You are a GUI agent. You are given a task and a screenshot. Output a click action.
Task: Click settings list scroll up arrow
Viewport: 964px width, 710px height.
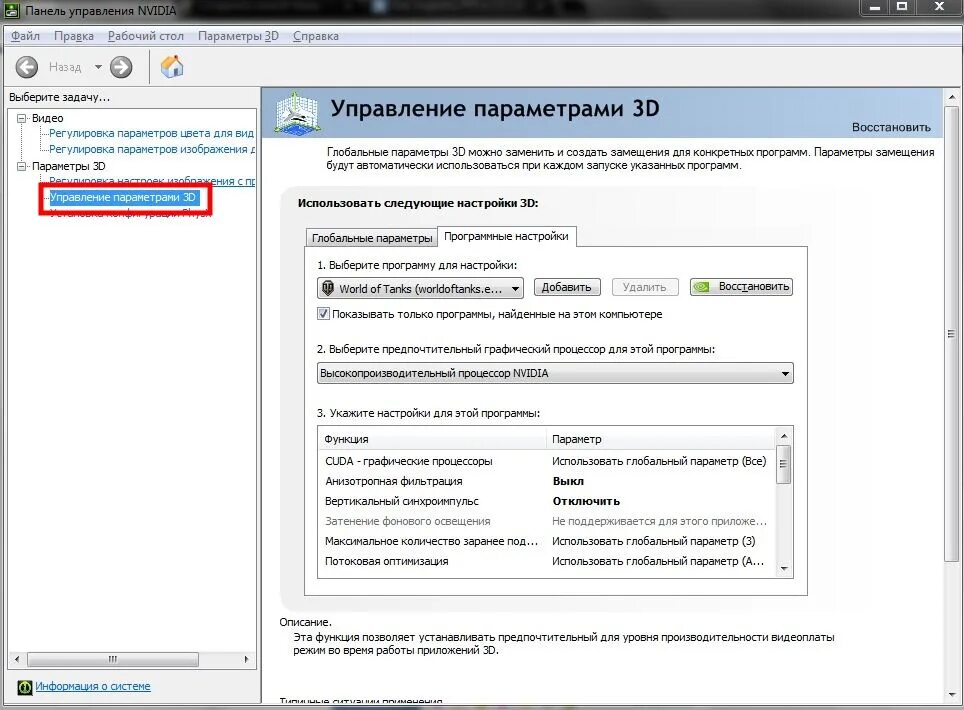784,436
